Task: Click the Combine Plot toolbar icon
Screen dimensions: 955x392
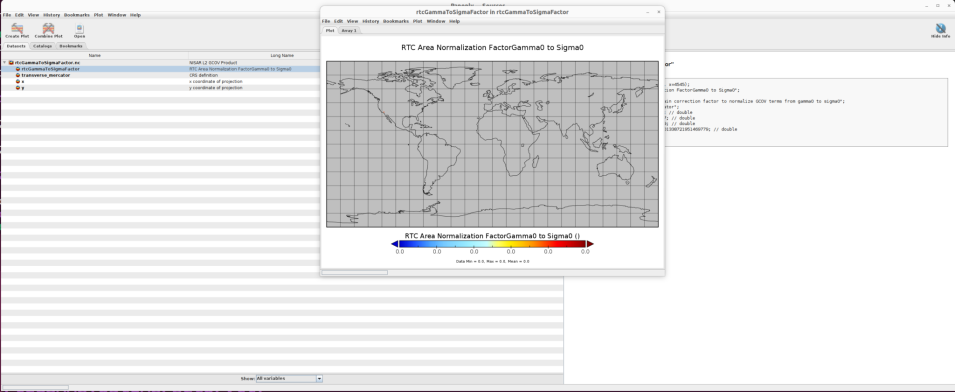Action: pyautogui.click(x=48, y=30)
